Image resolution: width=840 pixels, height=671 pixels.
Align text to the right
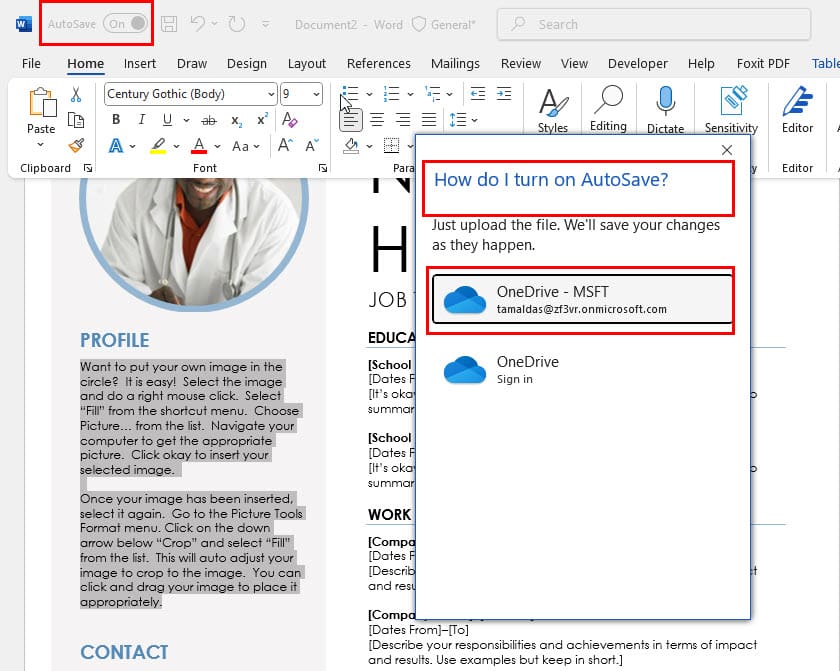point(403,119)
